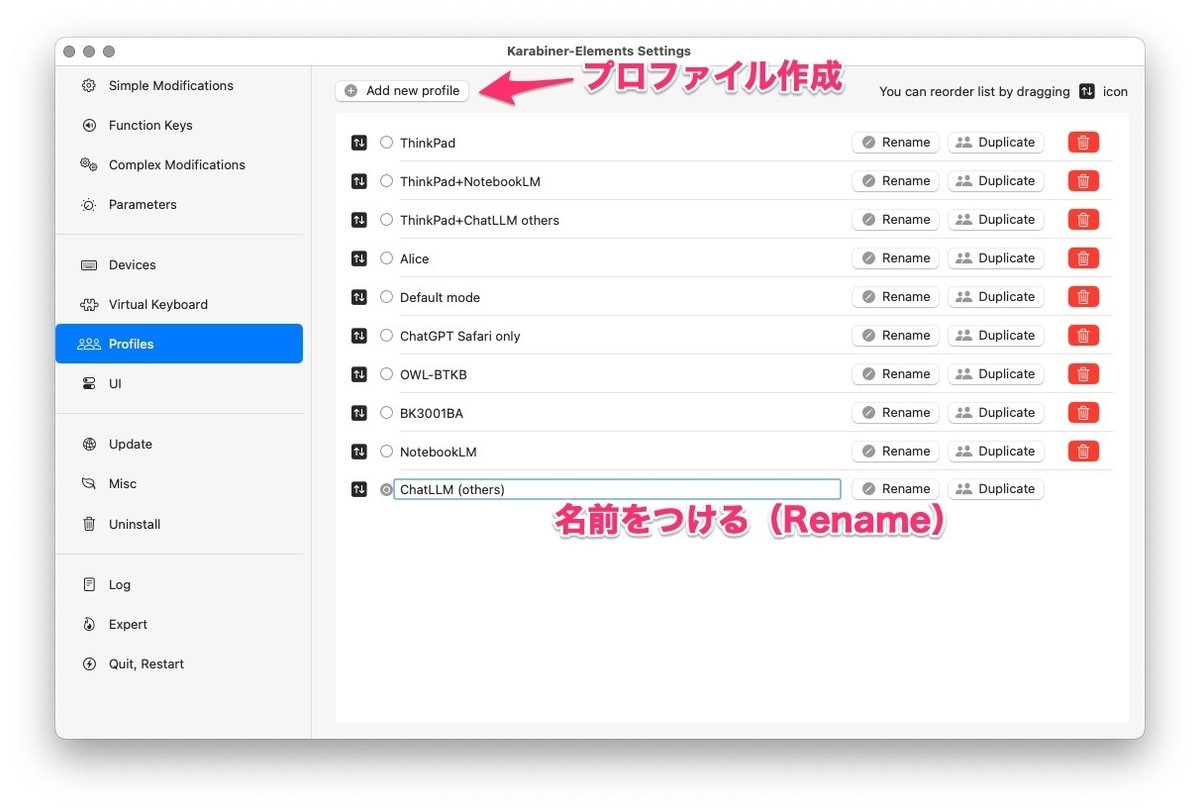The height and width of the screenshot is (812, 1200).
Task: Duplicate the ThinkPad+ChatLLM others profile
Action: [x=996, y=219]
